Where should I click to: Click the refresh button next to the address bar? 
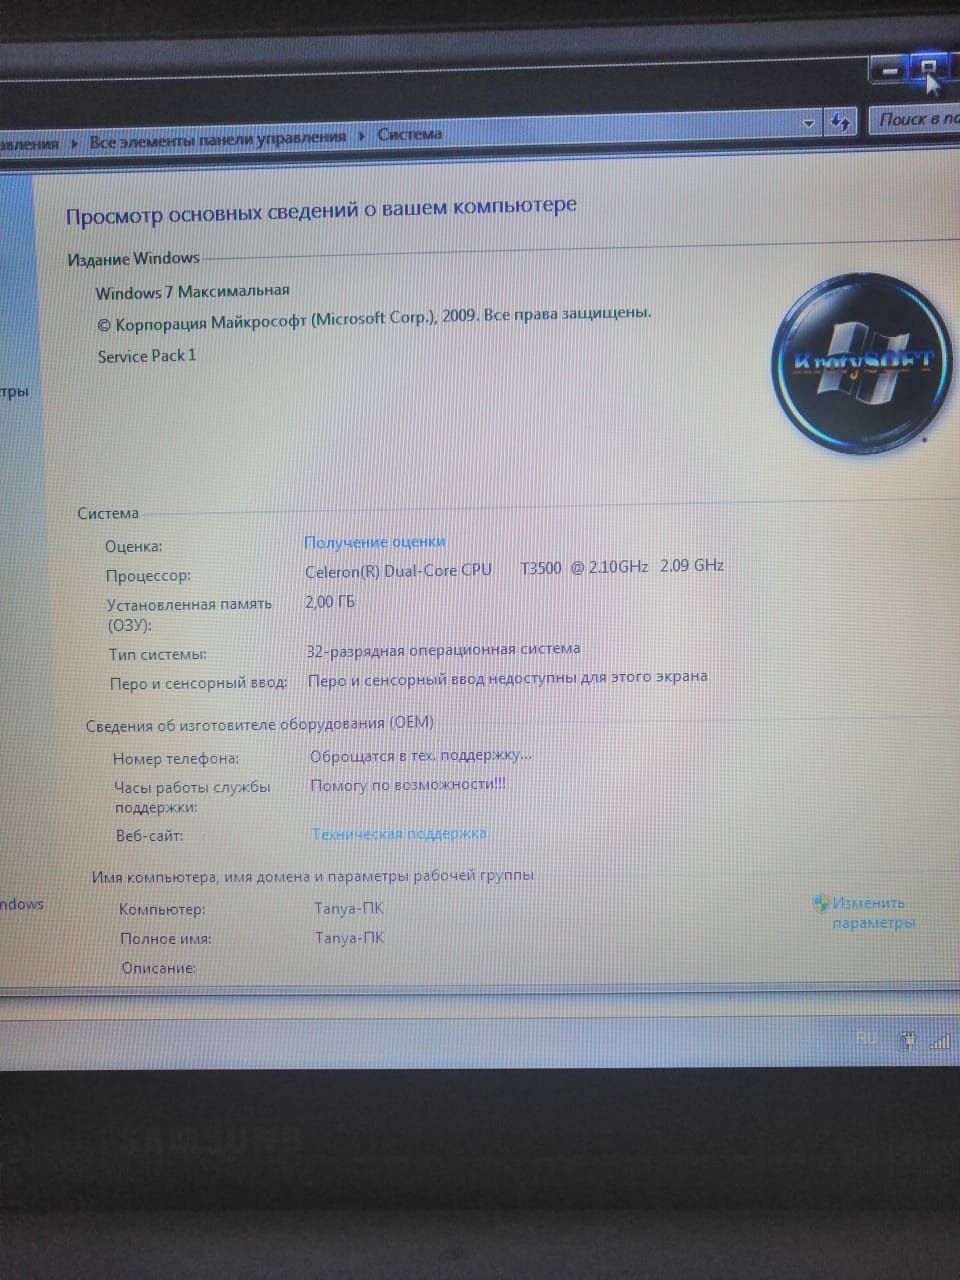coord(840,123)
